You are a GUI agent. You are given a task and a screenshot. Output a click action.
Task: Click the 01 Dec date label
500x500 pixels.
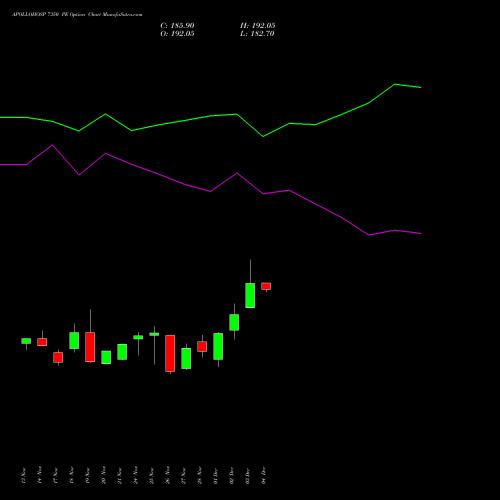(216, 475)
